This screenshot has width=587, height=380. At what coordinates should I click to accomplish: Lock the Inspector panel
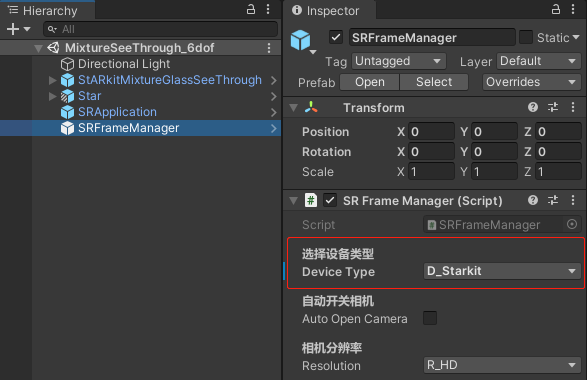pos(556,9)
